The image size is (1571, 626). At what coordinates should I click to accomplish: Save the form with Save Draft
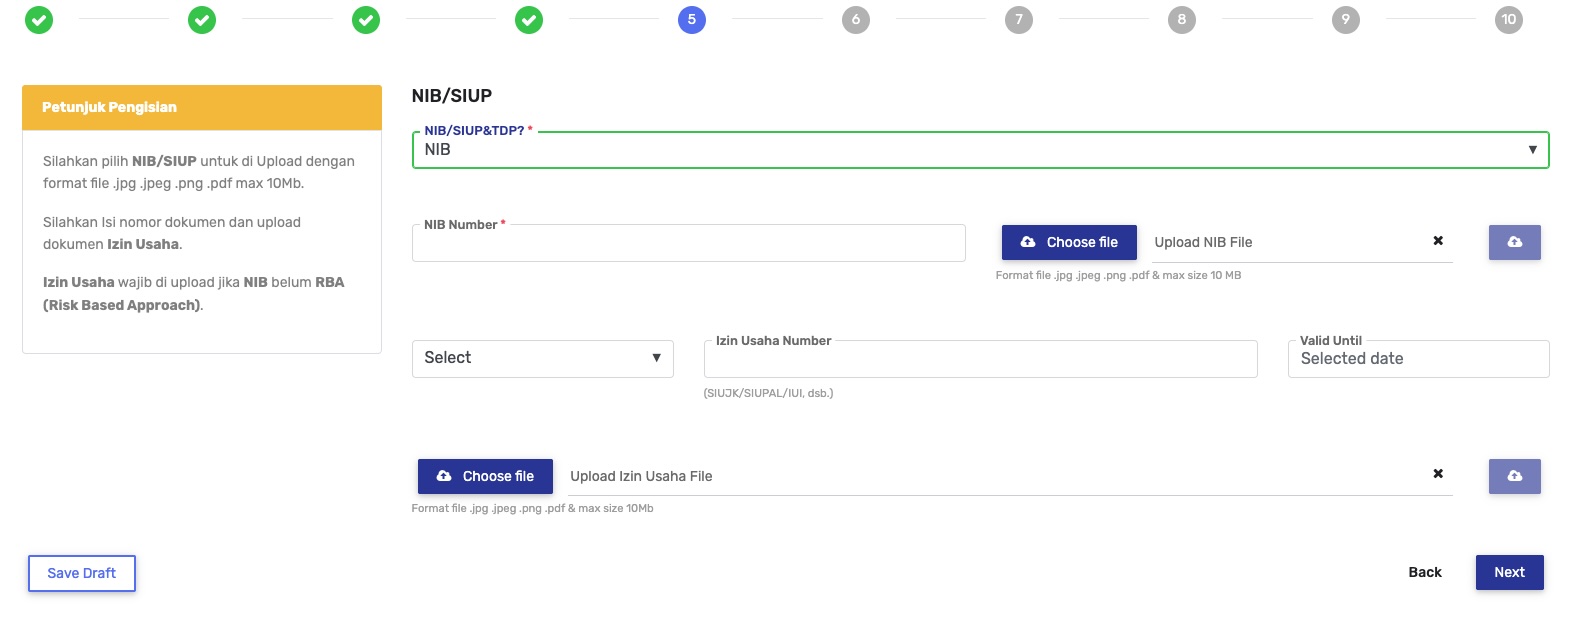coord(82,573)
